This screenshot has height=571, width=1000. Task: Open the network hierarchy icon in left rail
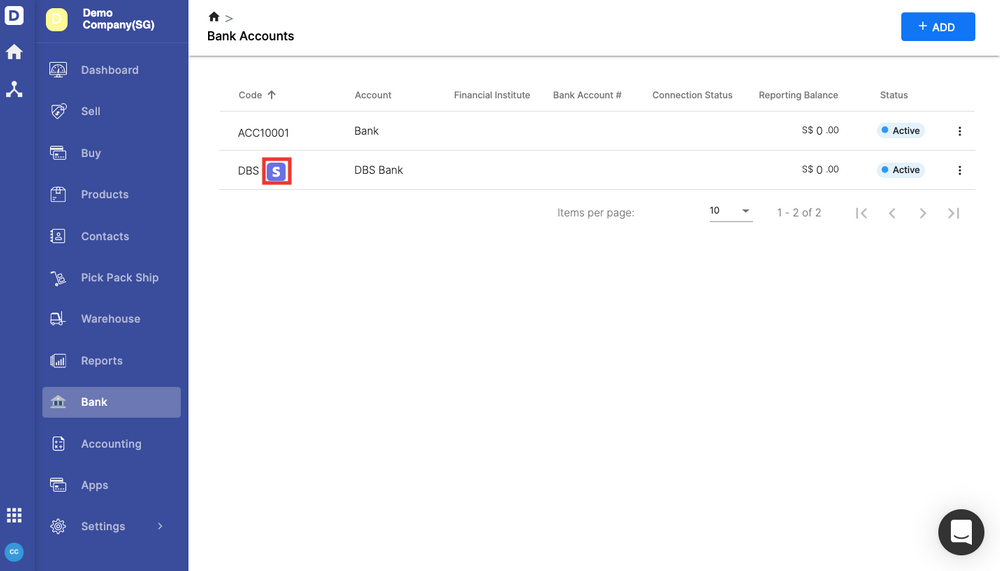pos(14,89)
